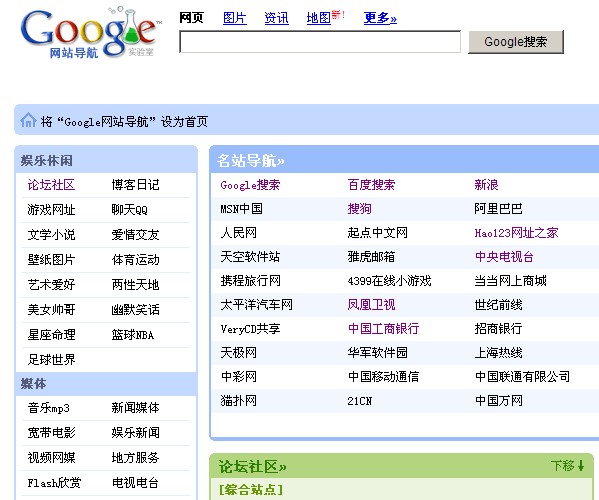The height and width of the screenshot is (500, 599).
Task: Open the 论坛社区» section header
Action: (x=252, y=467)
